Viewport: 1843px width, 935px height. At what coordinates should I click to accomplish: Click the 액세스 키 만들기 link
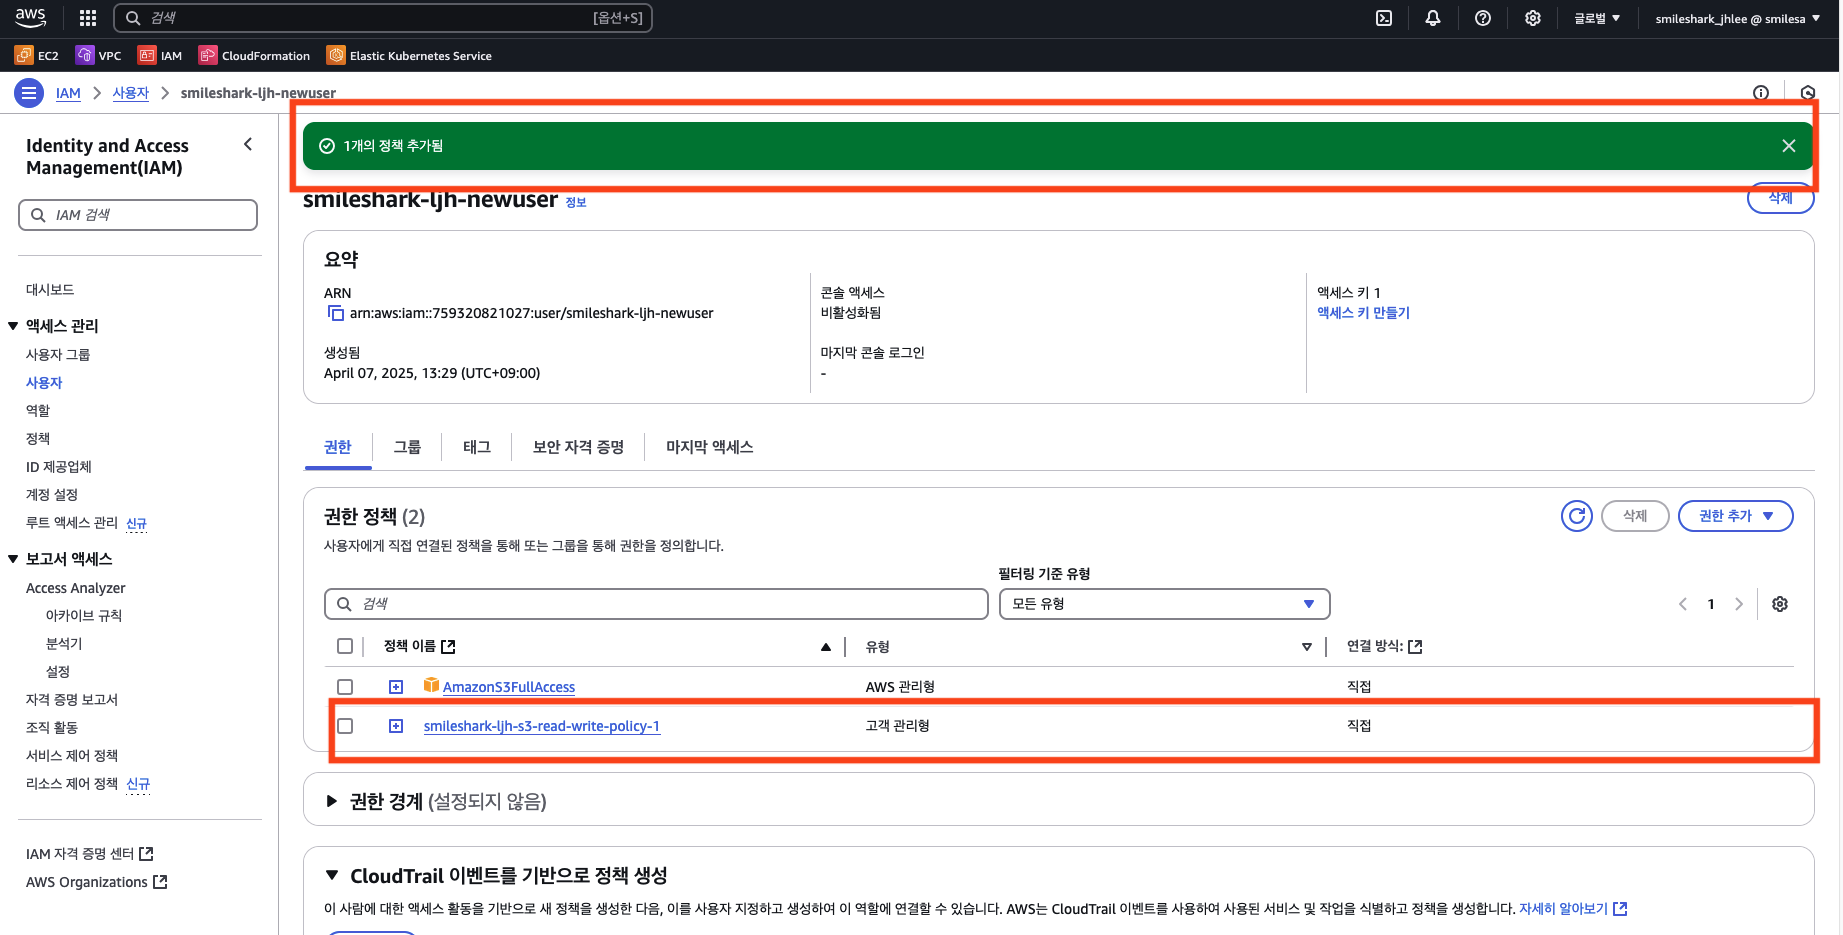tap(1363, 313)
